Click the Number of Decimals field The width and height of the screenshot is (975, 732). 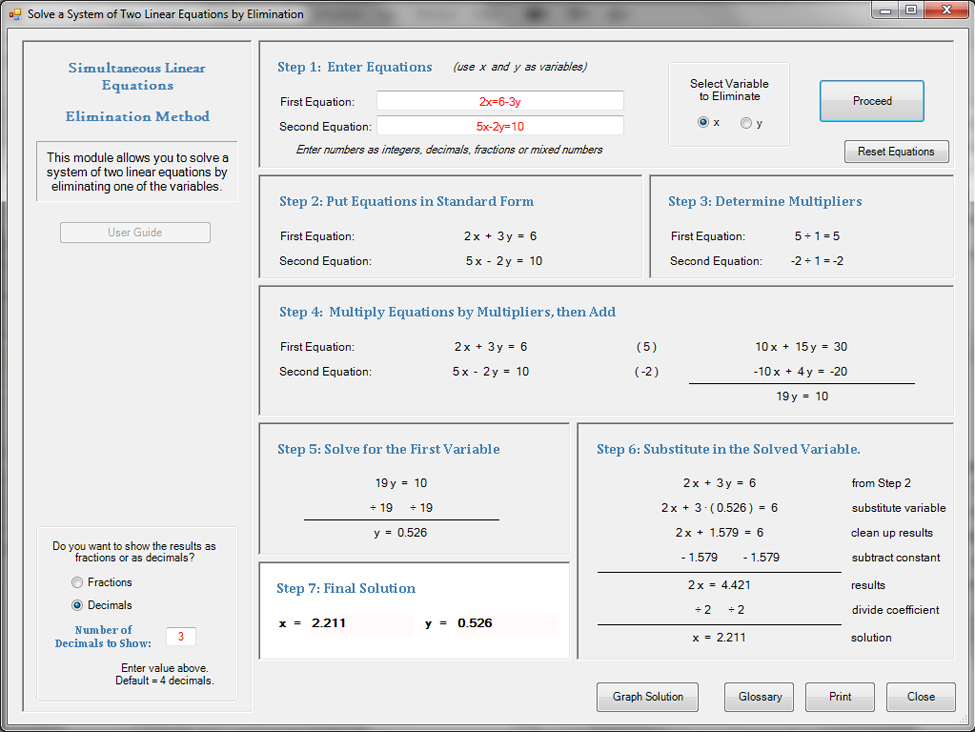click(181, 637)
